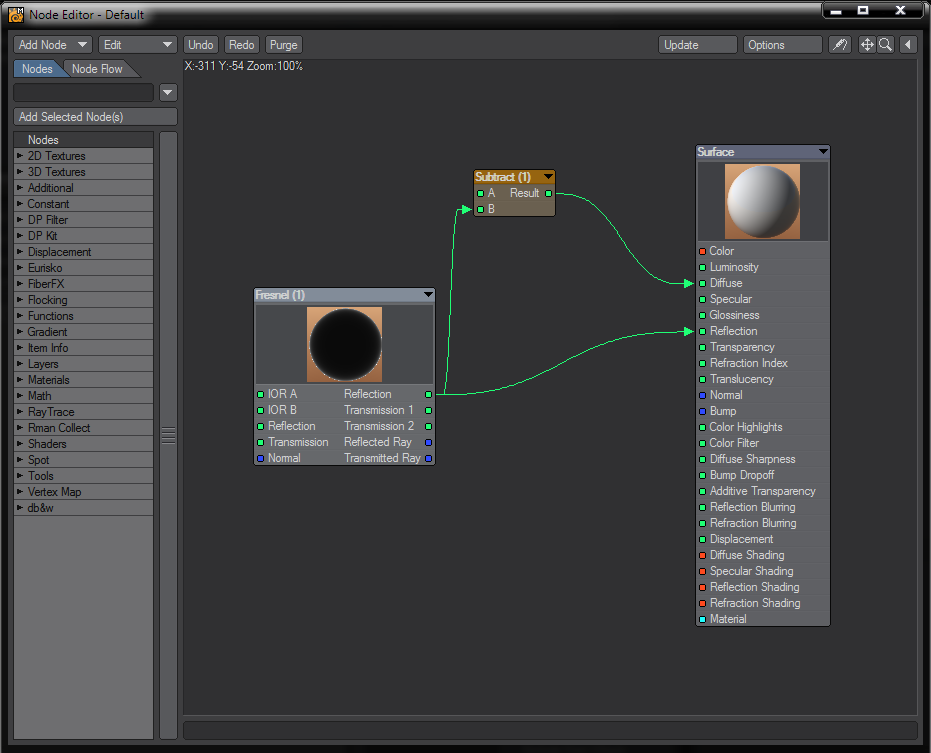Click the Fresnel node preview thumbnail
Image resolution: width=931 pixels, height=753 pixels.
point(345,344)
